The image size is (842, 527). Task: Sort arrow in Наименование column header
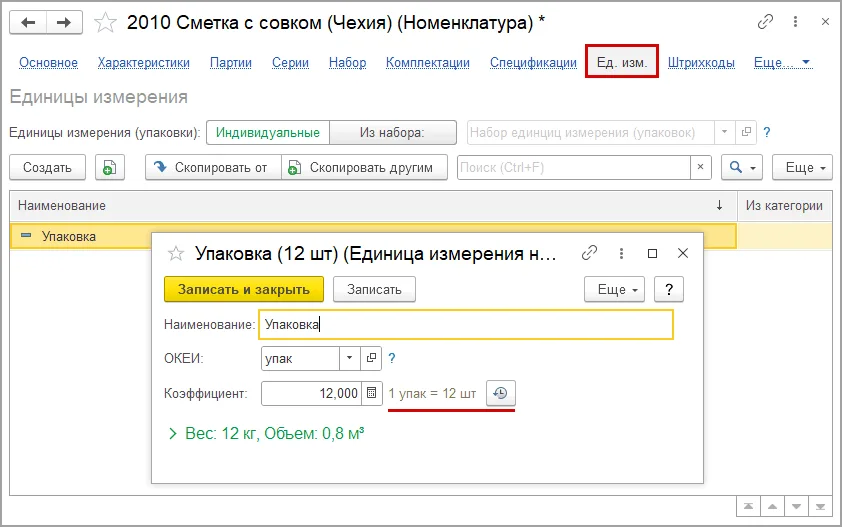pos(719,205)
